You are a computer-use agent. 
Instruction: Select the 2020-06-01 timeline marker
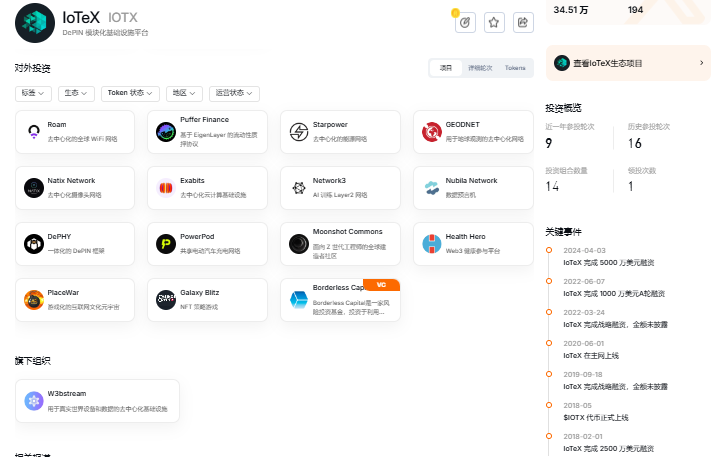549,343
